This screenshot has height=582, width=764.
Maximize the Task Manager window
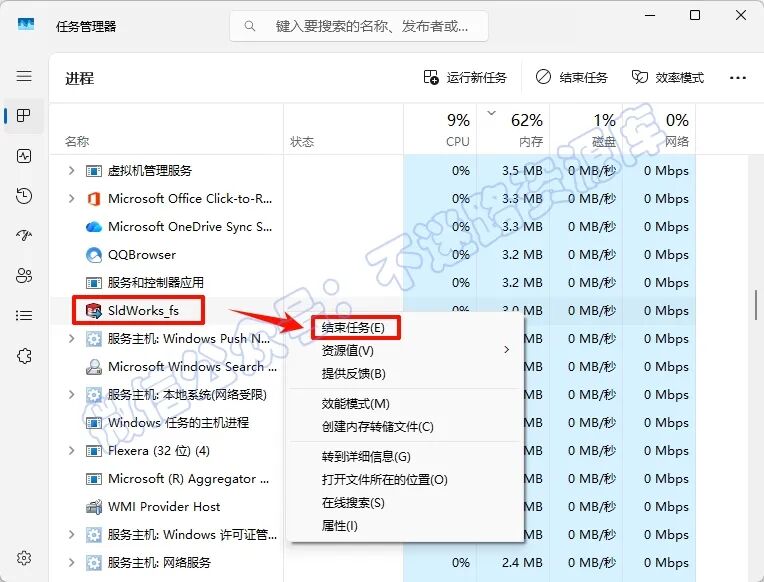(695, 15)
